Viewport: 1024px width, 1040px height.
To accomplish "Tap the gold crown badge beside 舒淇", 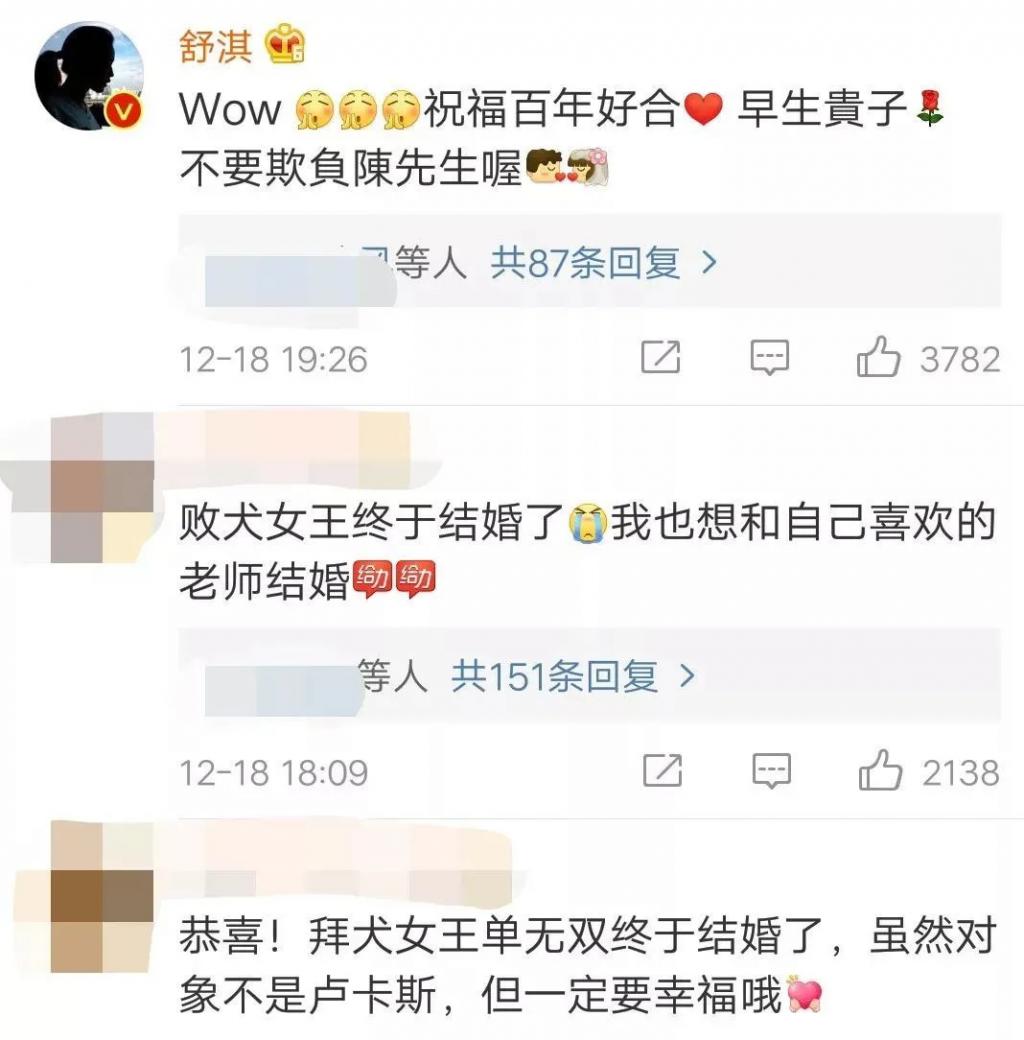I will click(x=285, y=44).
